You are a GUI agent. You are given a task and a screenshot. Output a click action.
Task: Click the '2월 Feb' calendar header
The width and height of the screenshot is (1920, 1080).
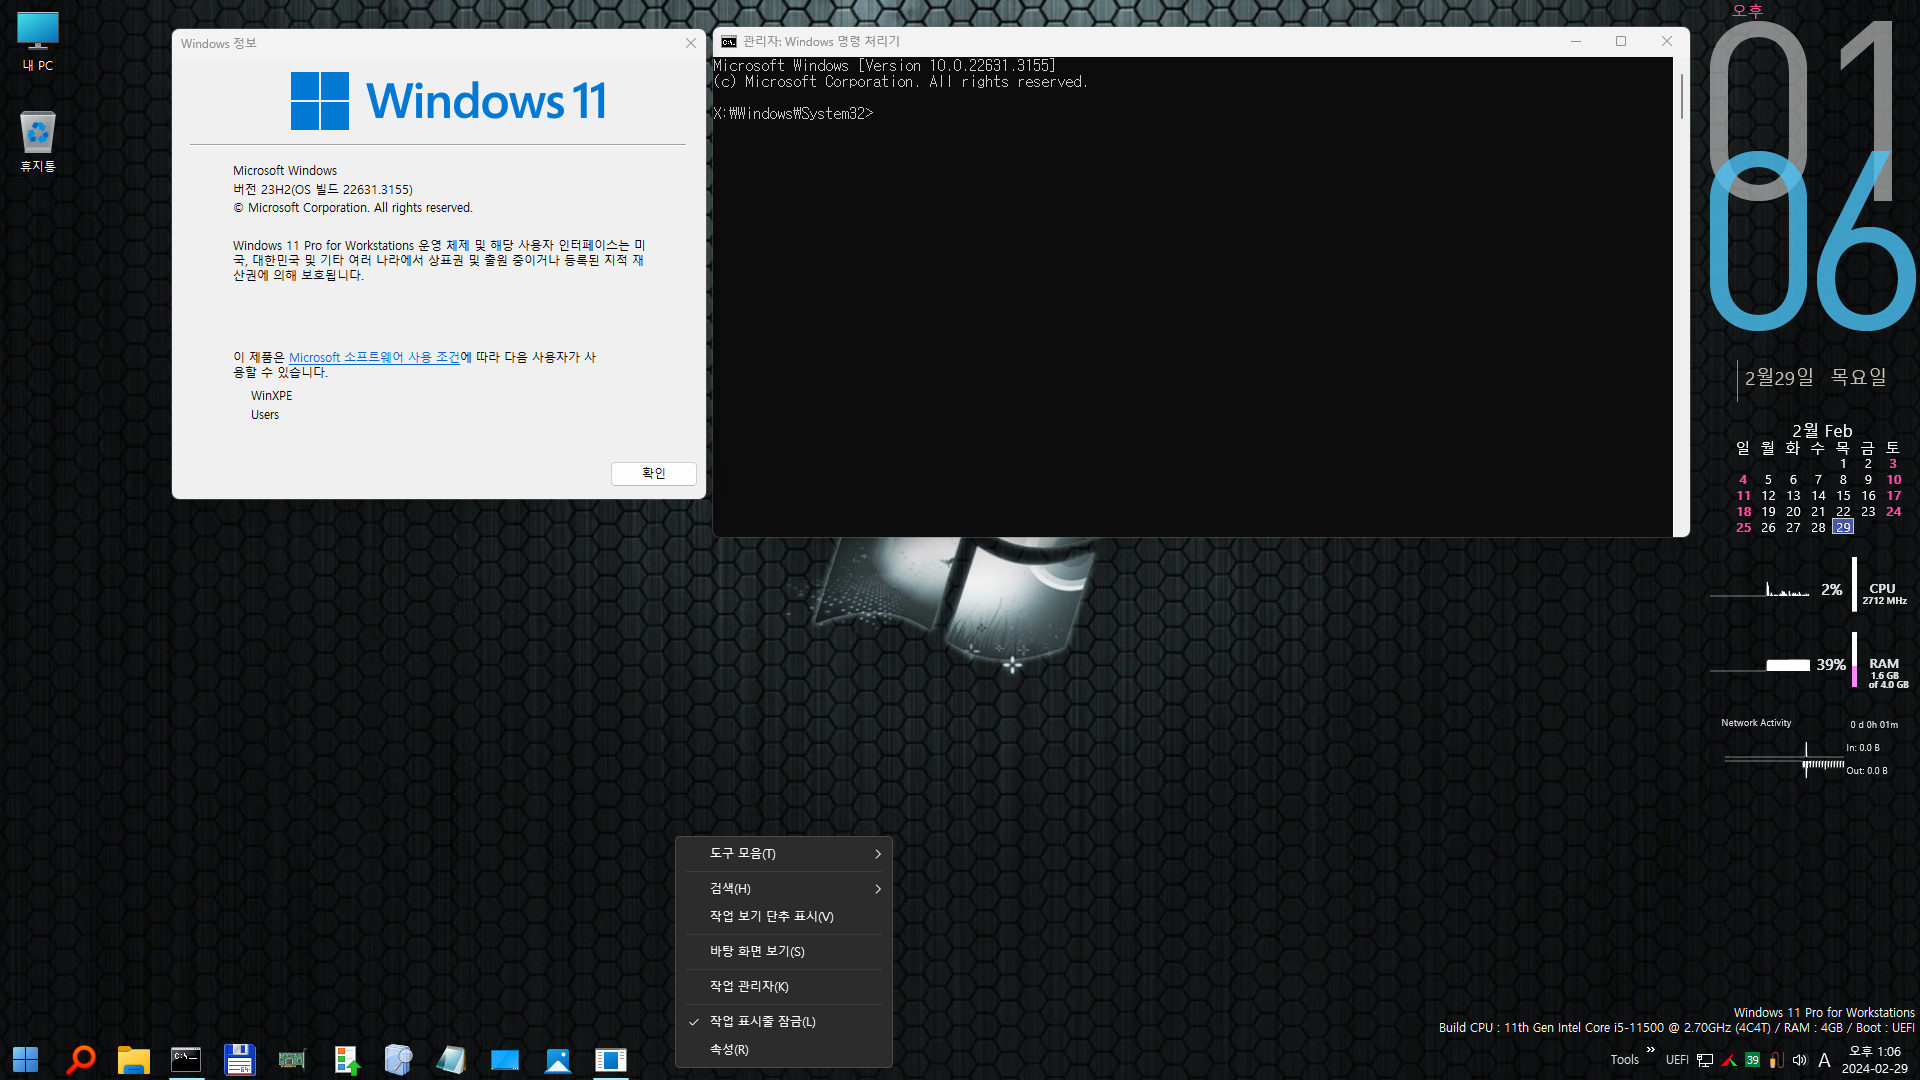[x=1822, y=431]
